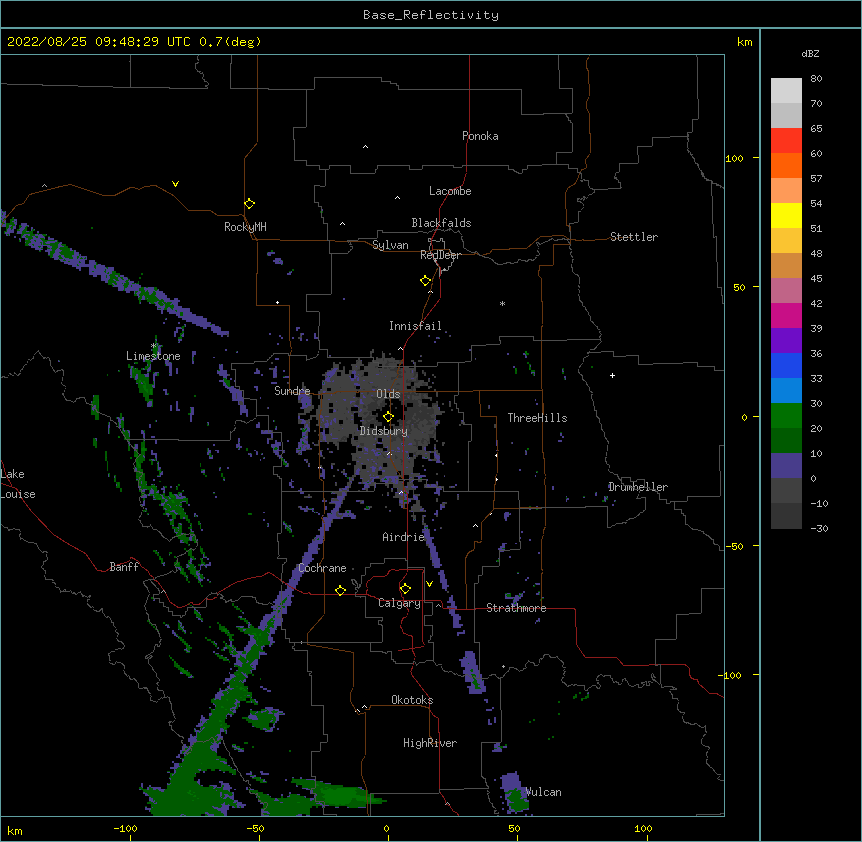Click the Stettler city label
The width and height of the screenshot is (862, 842).
(634, 237)
